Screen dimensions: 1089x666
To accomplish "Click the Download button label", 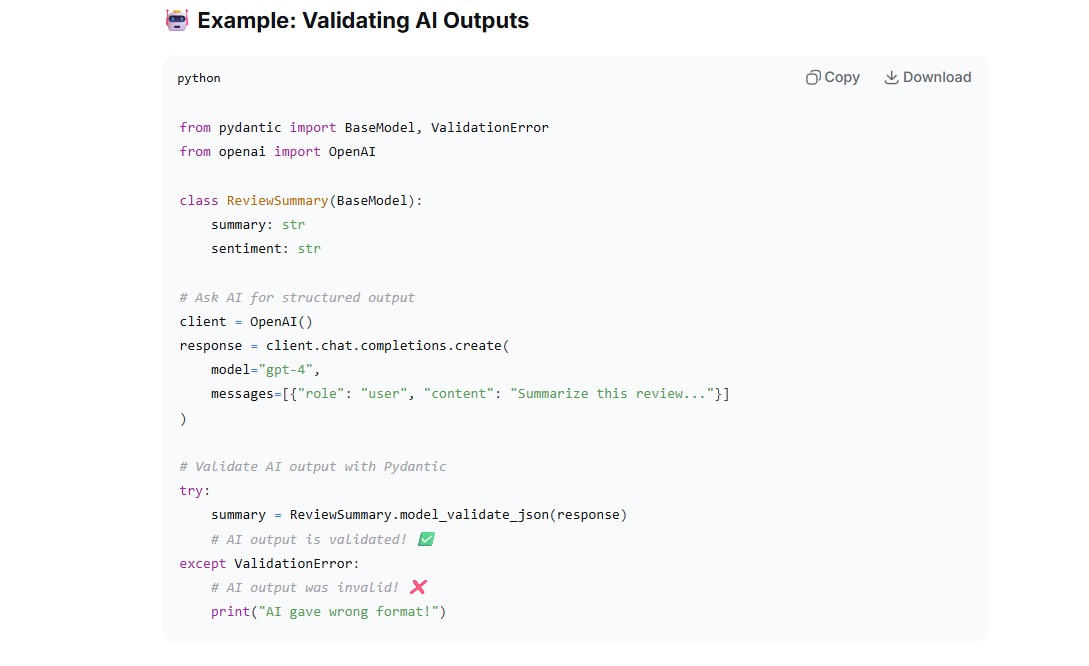I will [x=937, y=77].
